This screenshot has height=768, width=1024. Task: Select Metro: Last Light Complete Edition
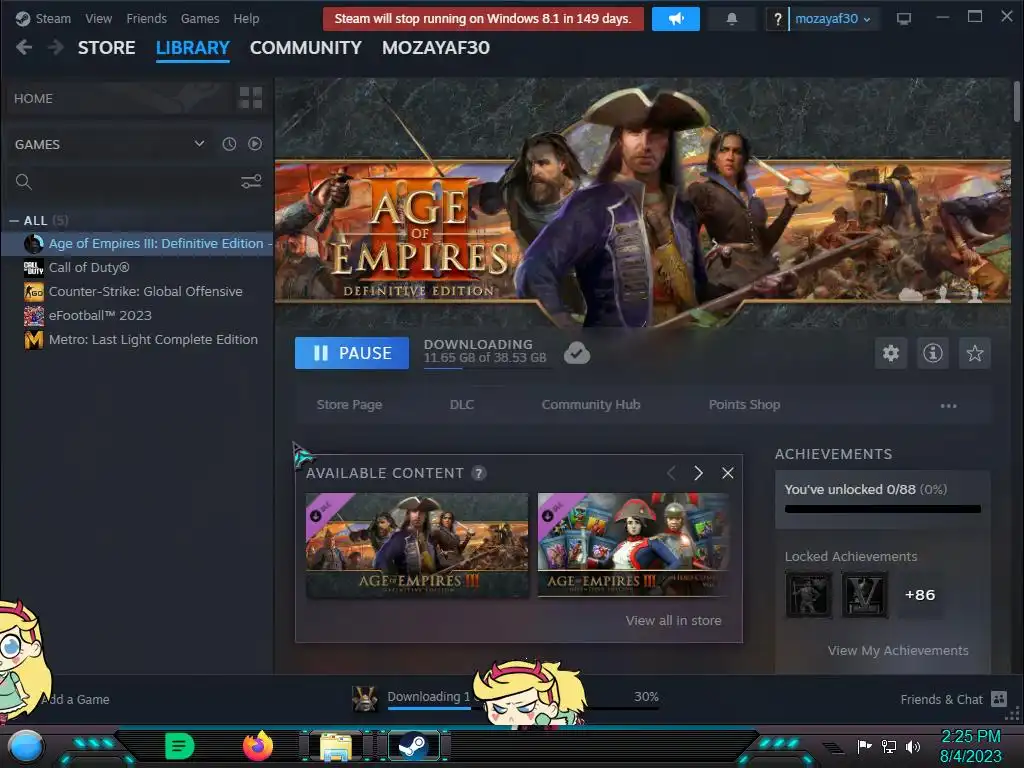[x=137, y=340]
